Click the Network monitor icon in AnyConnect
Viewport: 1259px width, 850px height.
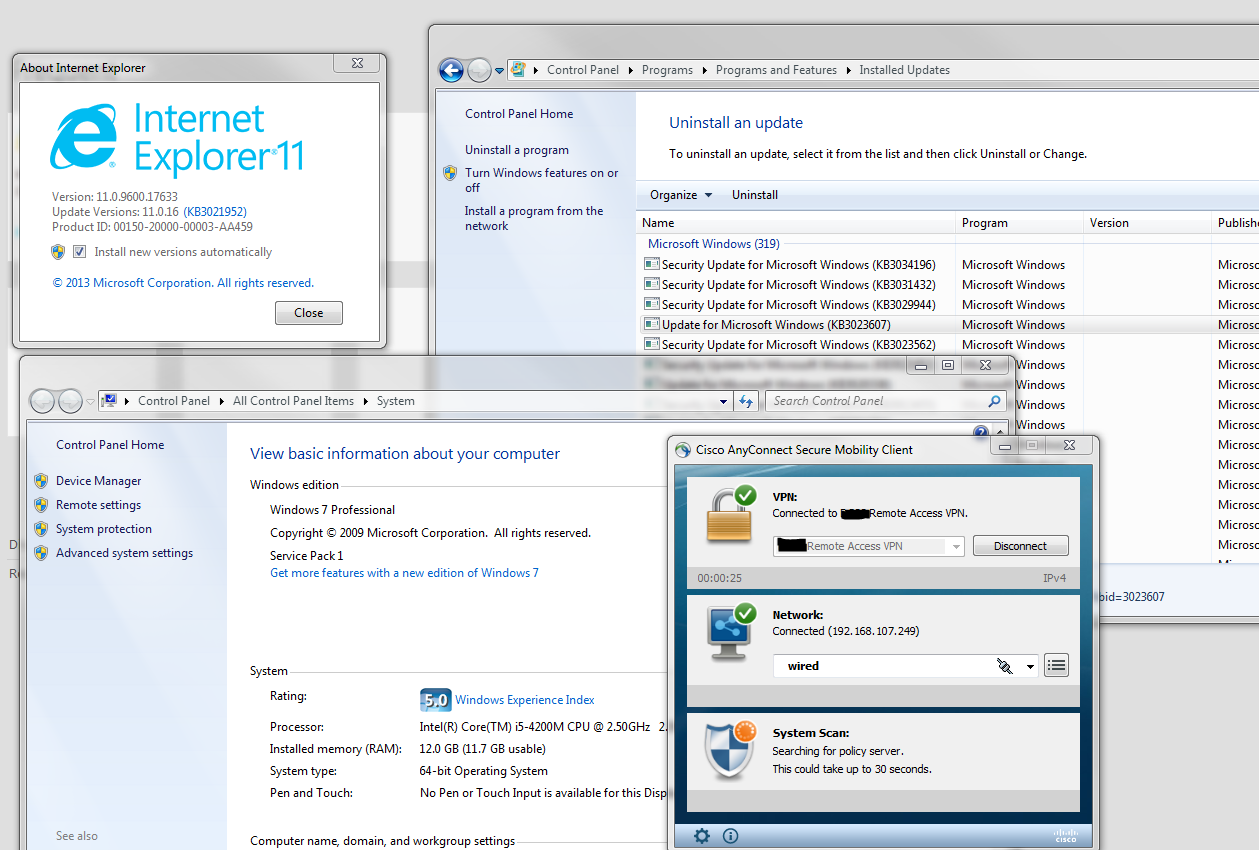point(731,632)
